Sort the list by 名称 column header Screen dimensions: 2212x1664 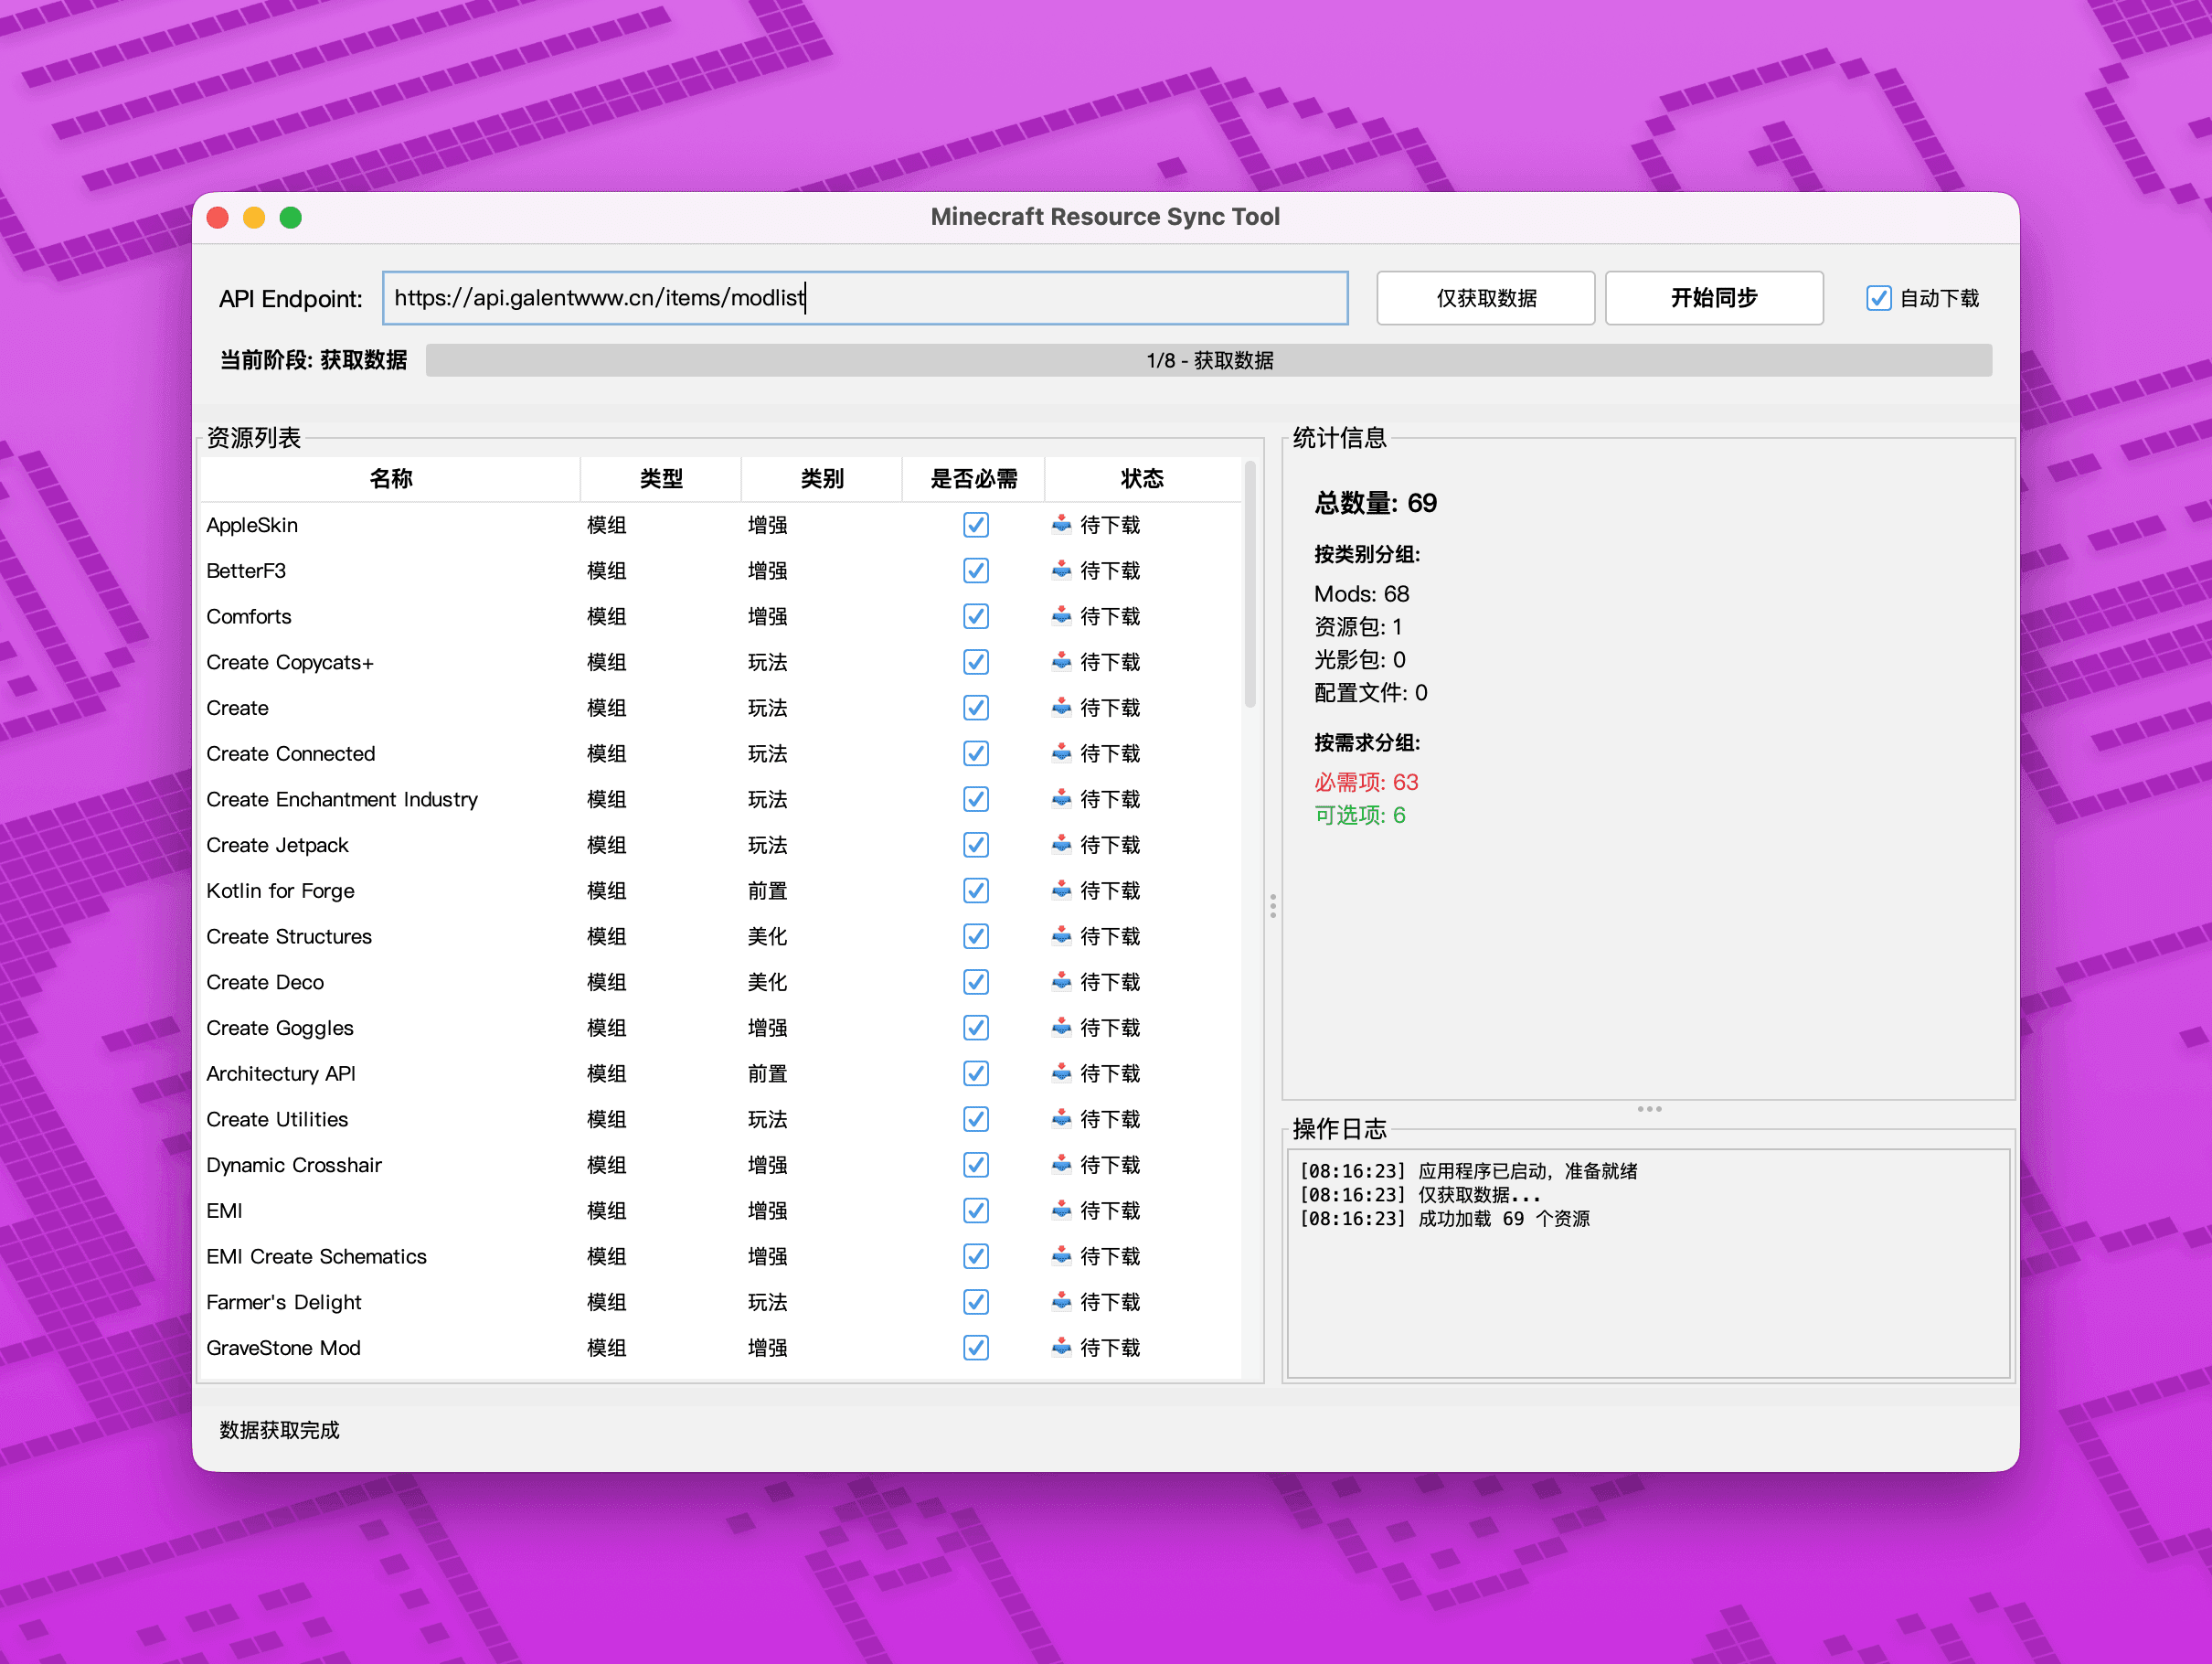tap(390, 479)
